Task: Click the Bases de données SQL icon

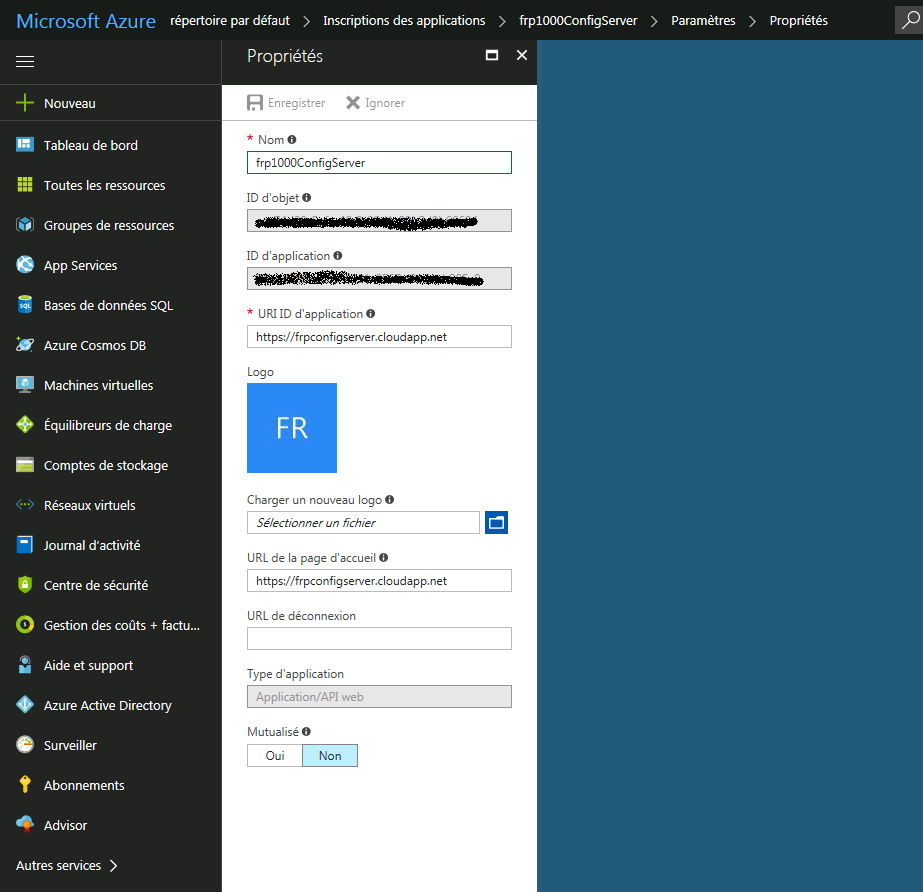Action: pyautogui.click(x=25, y=305)
